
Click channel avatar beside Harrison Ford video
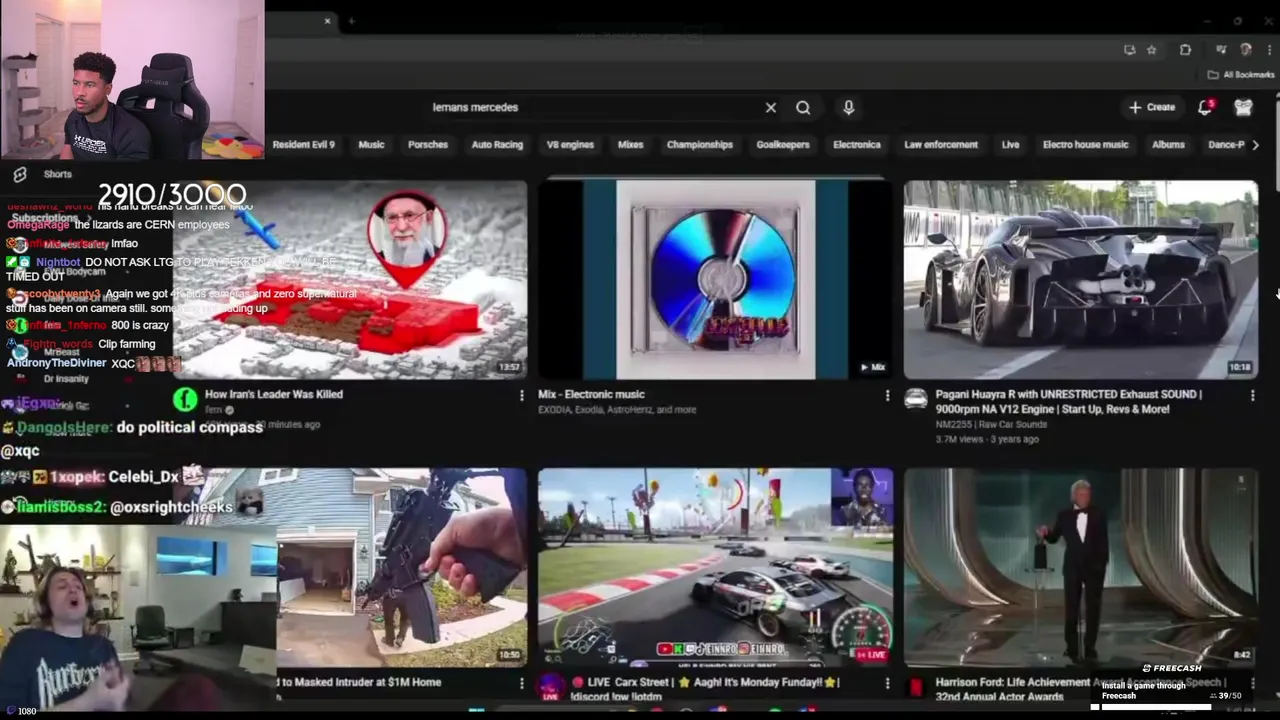coord(915,686)
